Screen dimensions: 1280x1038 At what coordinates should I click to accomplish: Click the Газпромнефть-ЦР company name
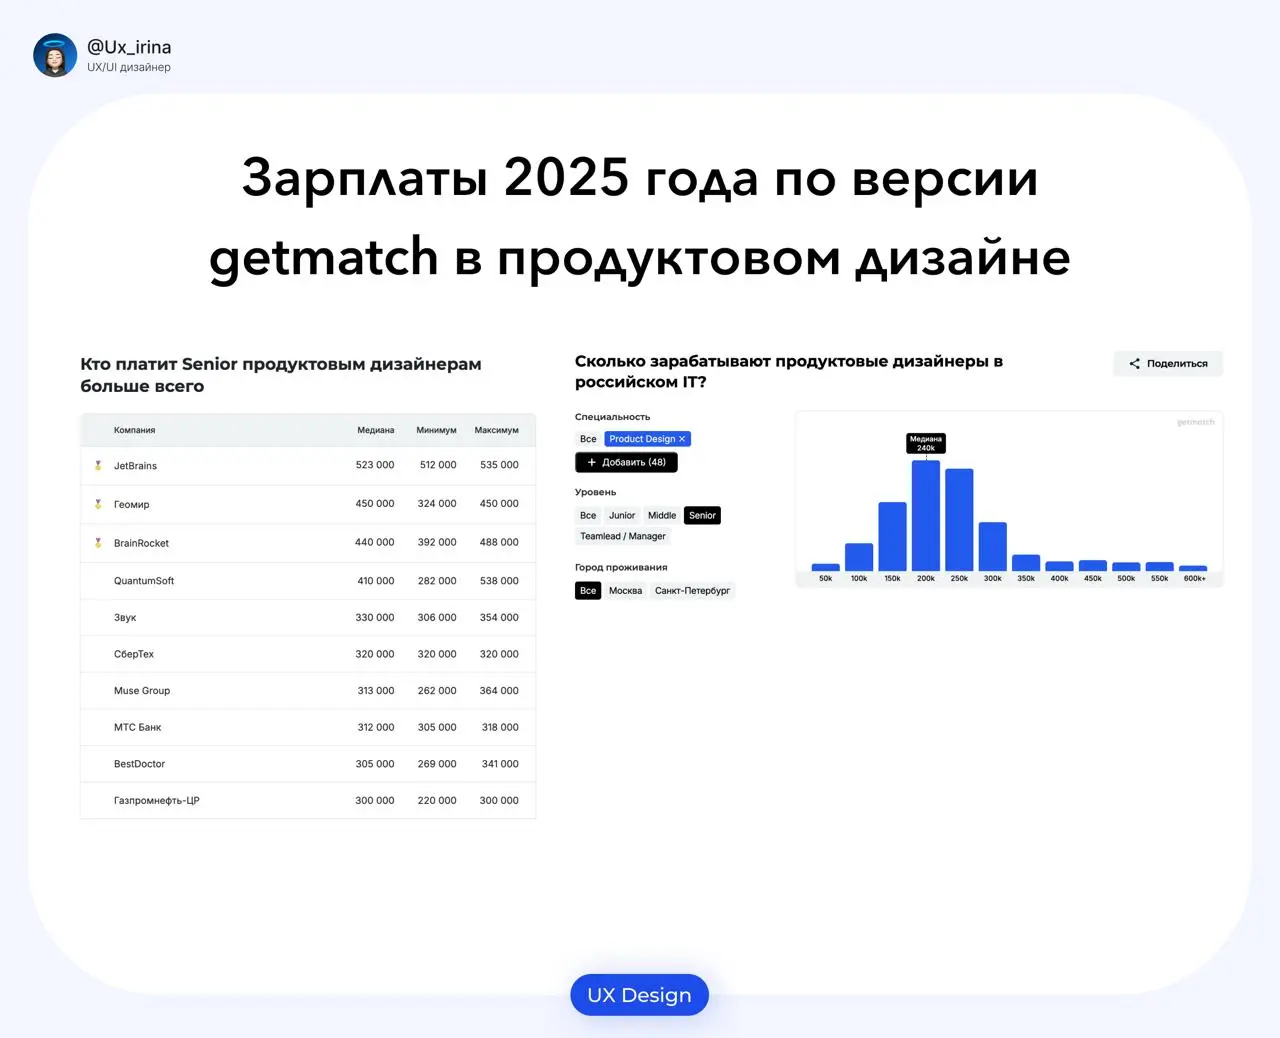[x=156, y=801]
